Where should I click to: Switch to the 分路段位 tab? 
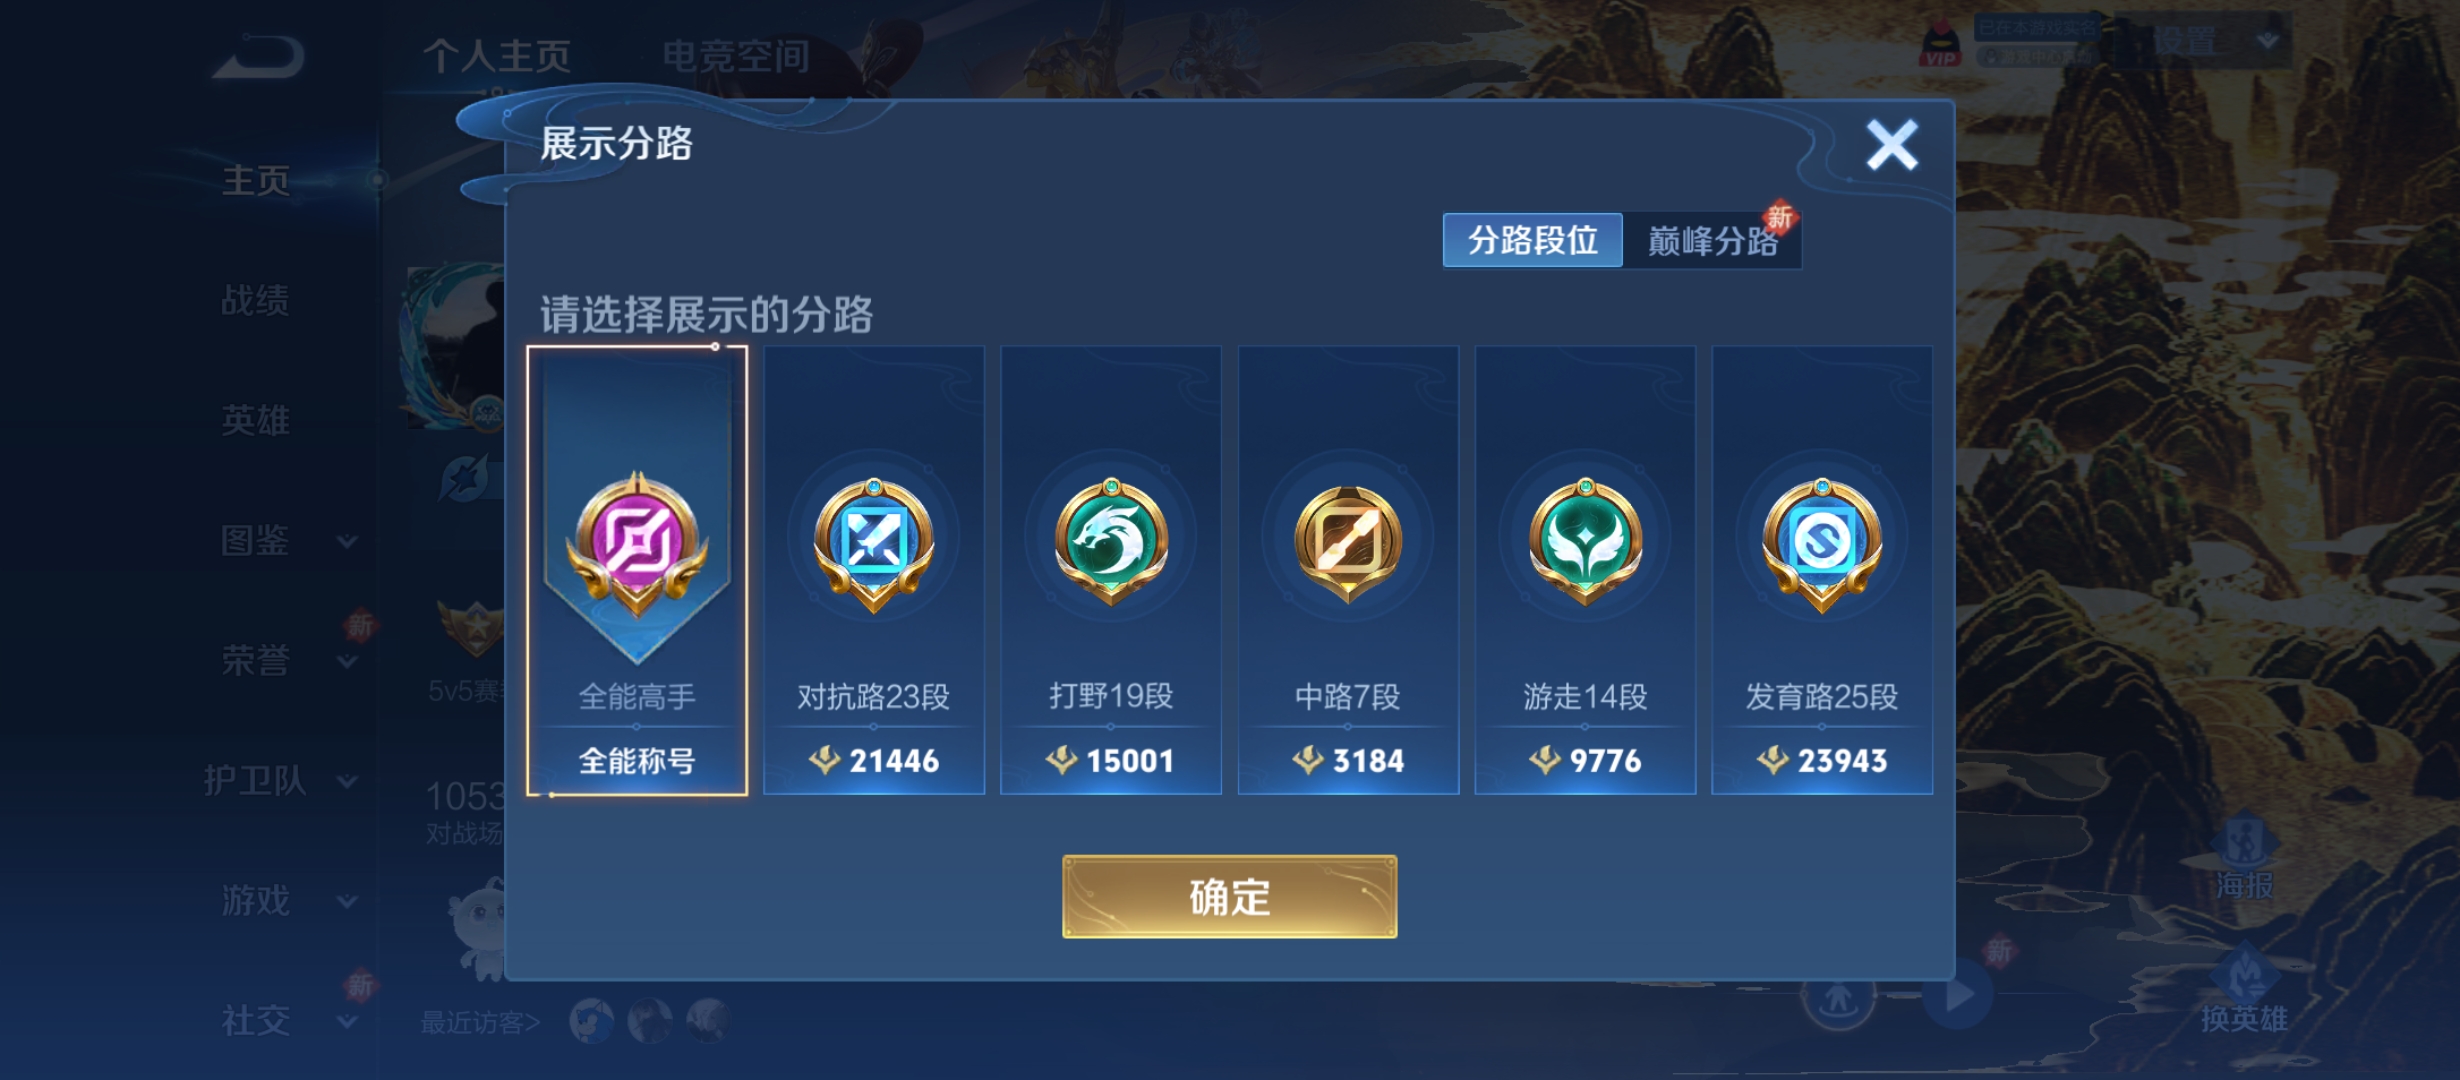pyautogui.click(x=1533, y=240)
